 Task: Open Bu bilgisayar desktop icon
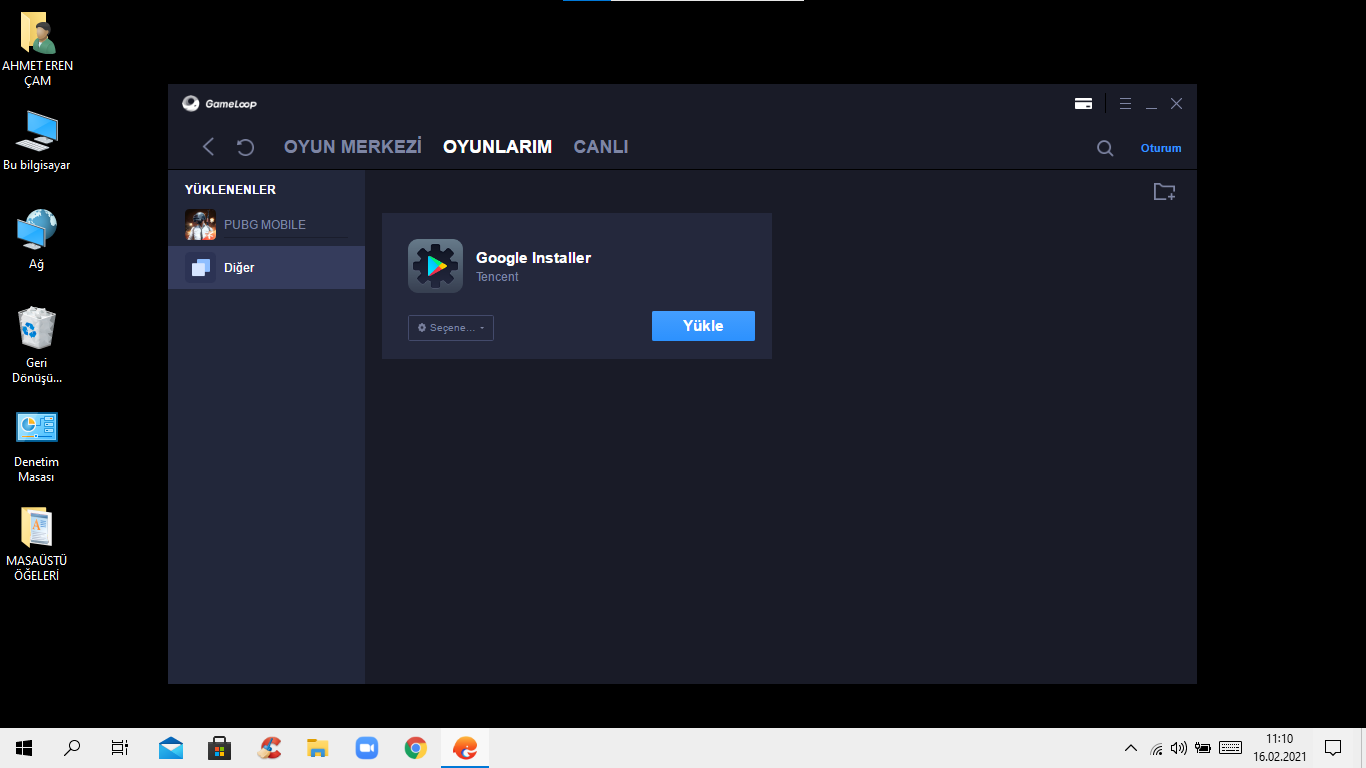37,140
